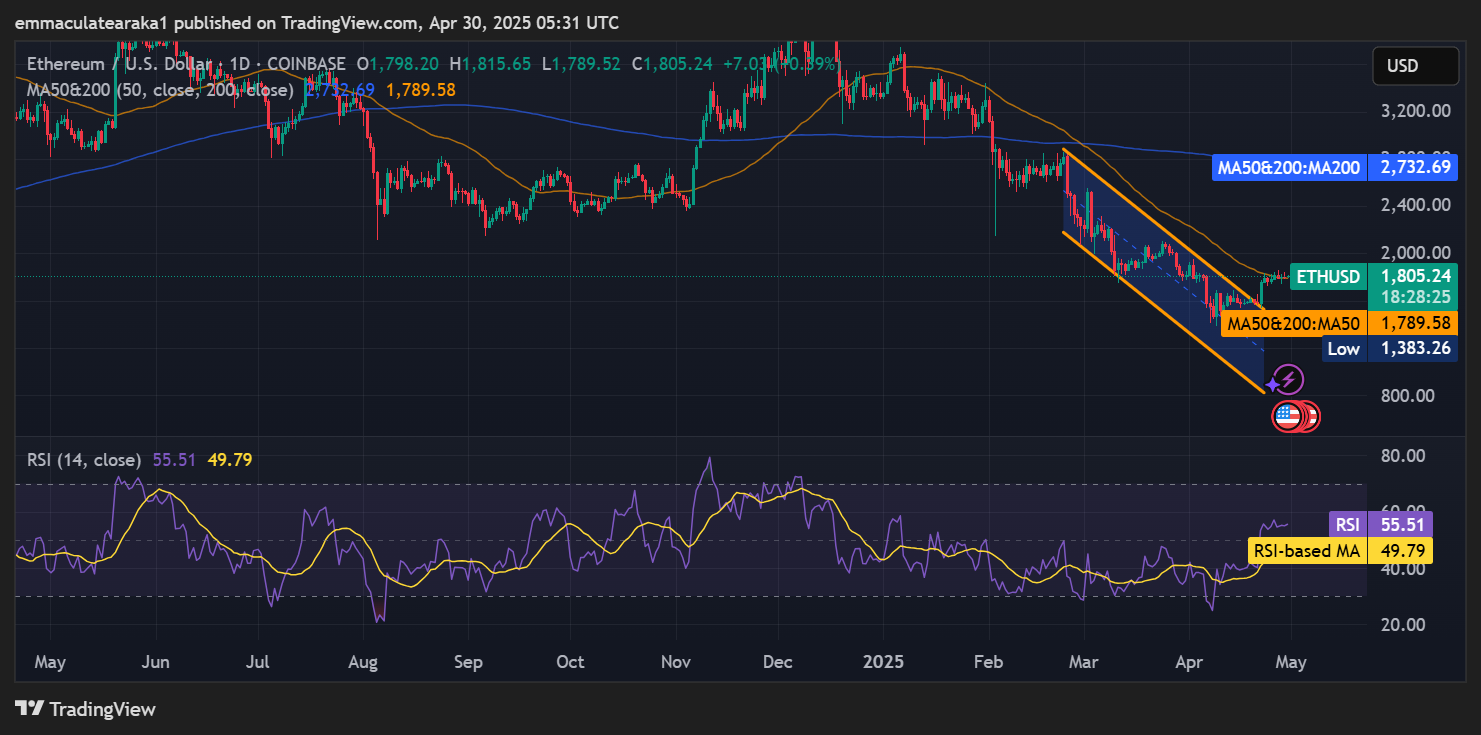Click the yellow RSI-based MA label
Screen dimensions: 1481x735
click(1308, 550)
